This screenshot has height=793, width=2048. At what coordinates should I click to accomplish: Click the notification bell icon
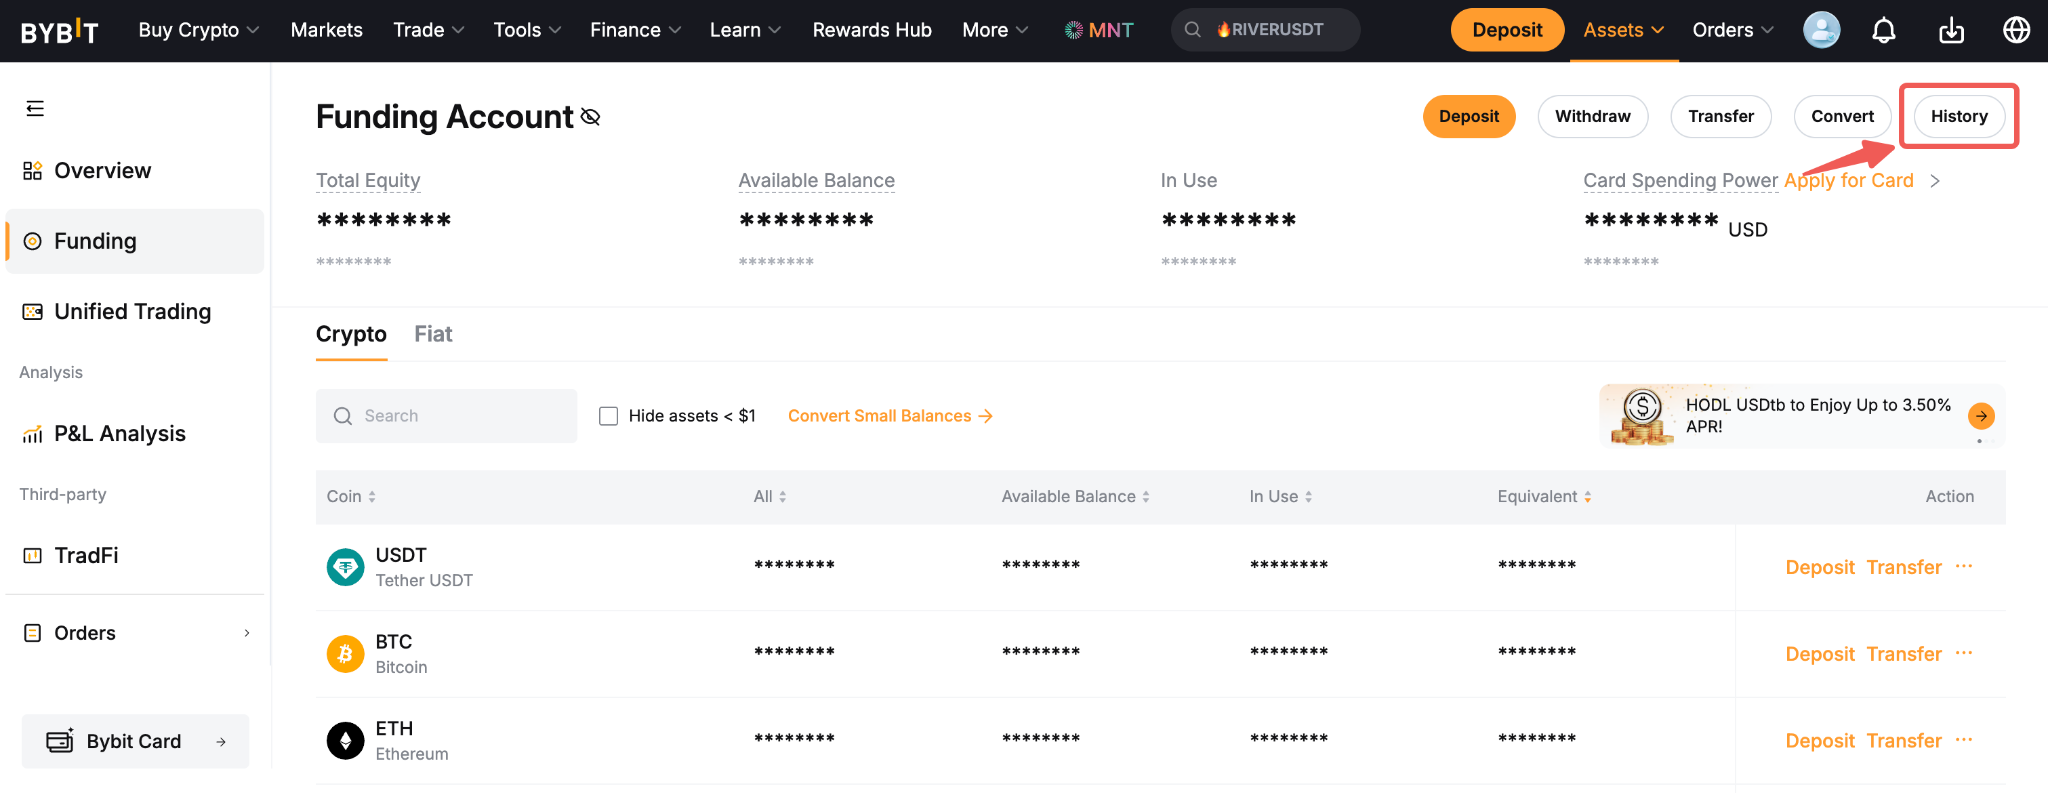tap(1883, 31)
